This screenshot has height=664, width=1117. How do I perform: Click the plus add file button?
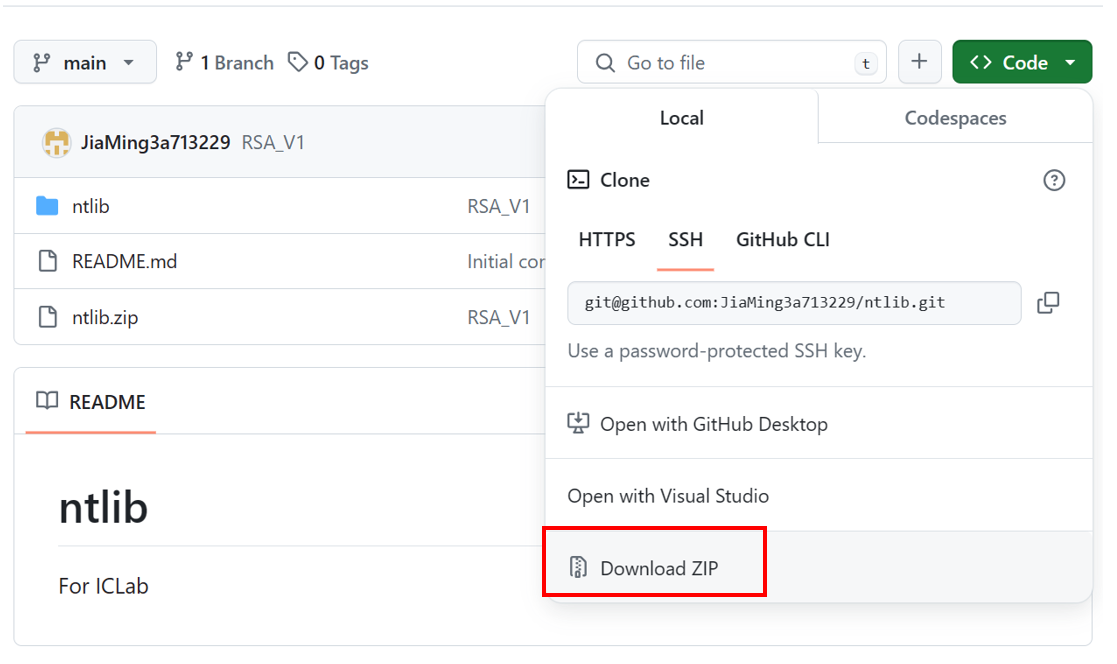(x=920, y=62)
